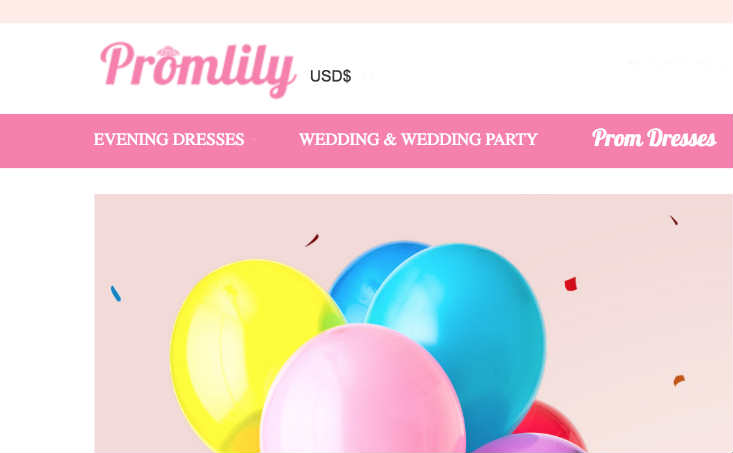
Task: Click the blue confetti piece left of the yellow balloon
Action: coord(115,293)
